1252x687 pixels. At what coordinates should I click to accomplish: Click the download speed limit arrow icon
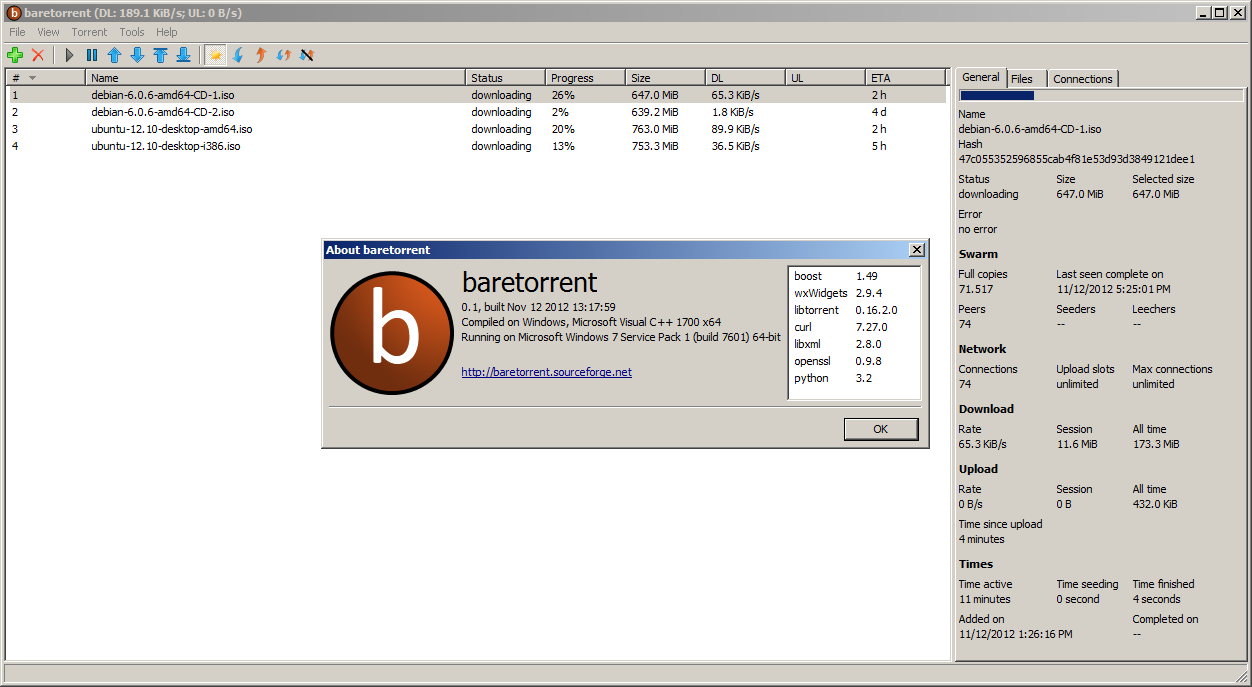pos(238,55)
